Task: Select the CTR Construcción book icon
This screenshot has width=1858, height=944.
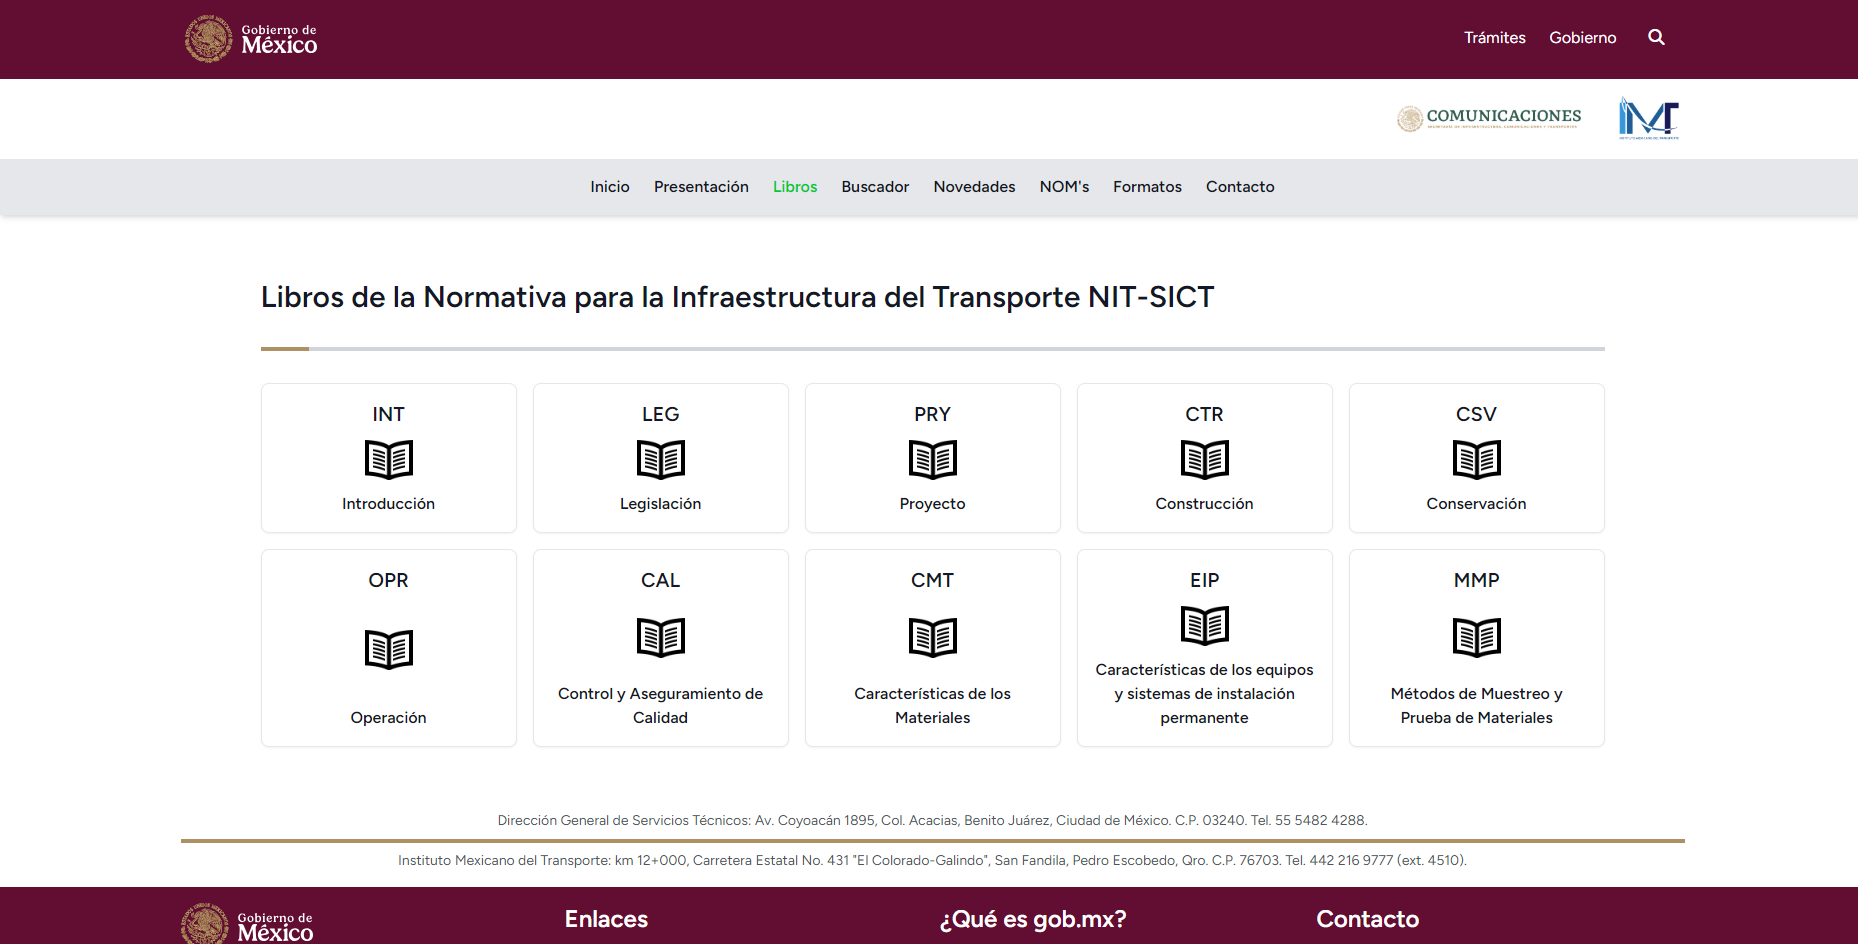Action: (x=1204, y=460)
